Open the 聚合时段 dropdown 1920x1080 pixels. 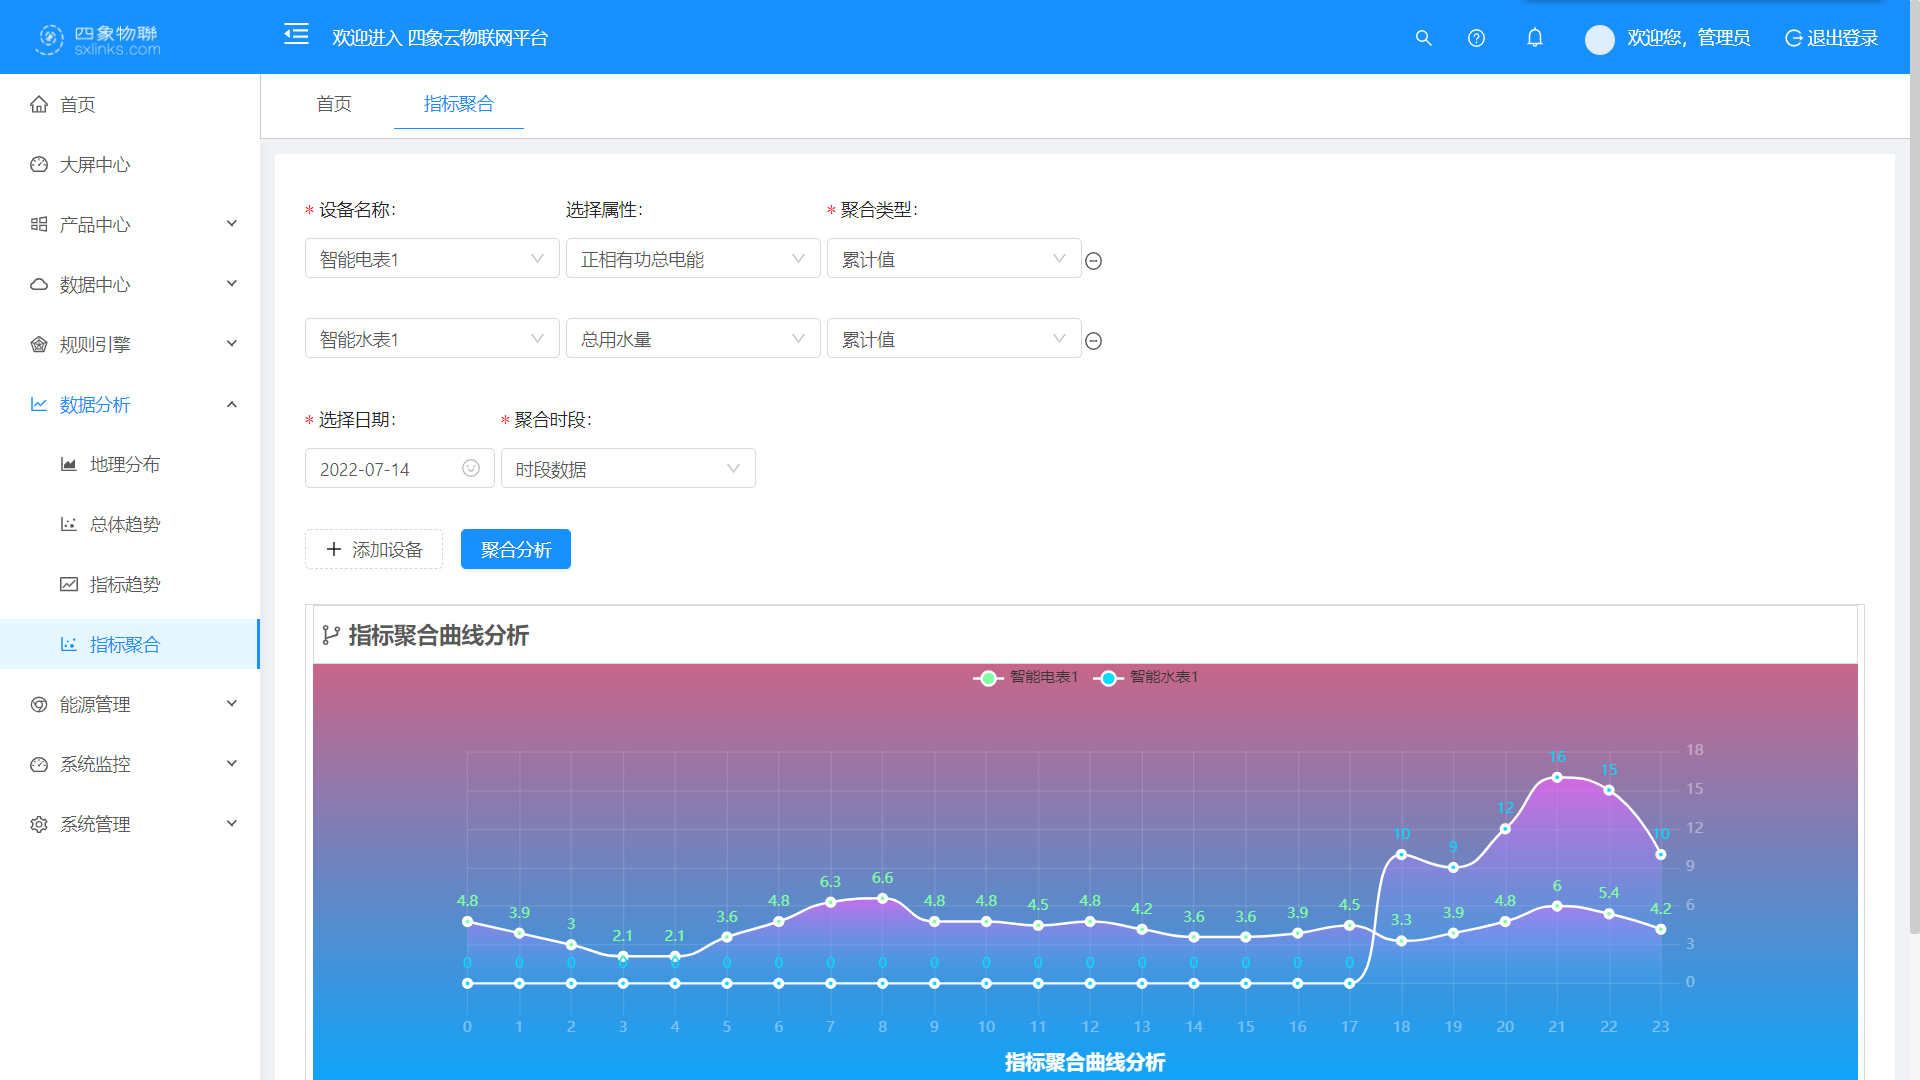pyautogui.click(x=628, y=468)
